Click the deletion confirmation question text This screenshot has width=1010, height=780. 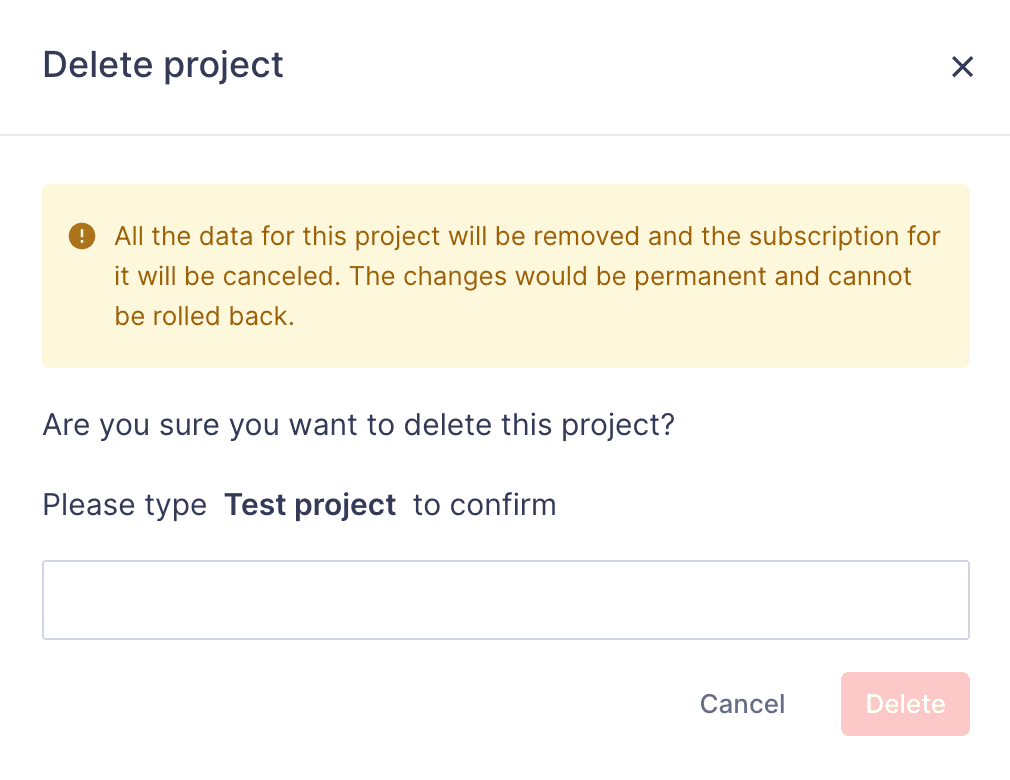tap(358, 424)
